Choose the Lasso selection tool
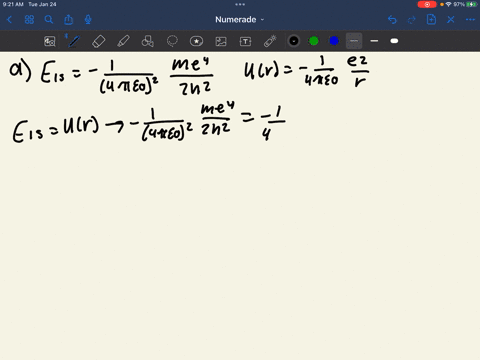The image size is (480, 360). 172,41
